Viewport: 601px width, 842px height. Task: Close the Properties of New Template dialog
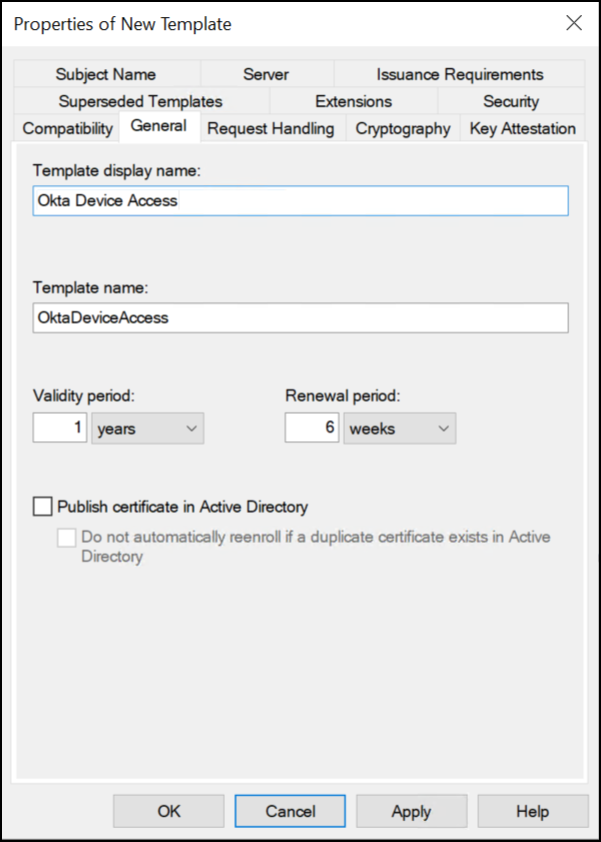pyautogui.click(x=574, y=24)
